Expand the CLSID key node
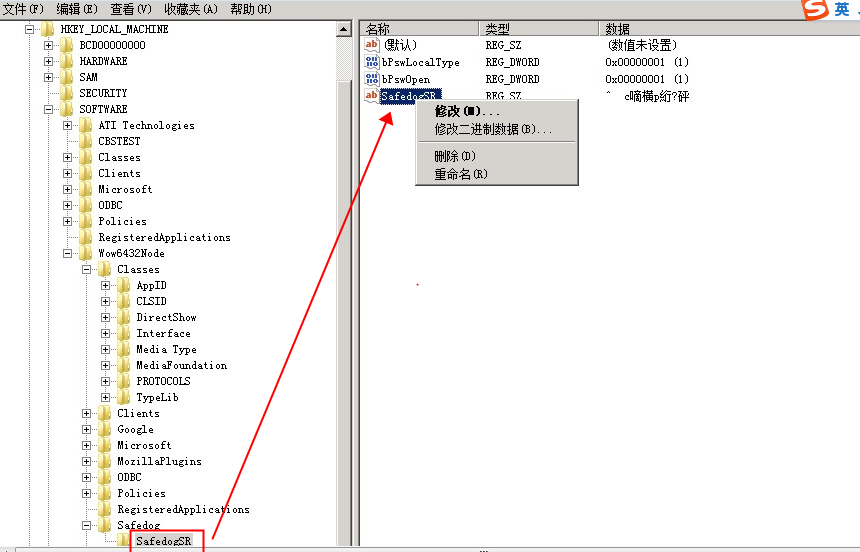This screenshot has height=552, width=860. pyautogui.click(x=106, y=301)
